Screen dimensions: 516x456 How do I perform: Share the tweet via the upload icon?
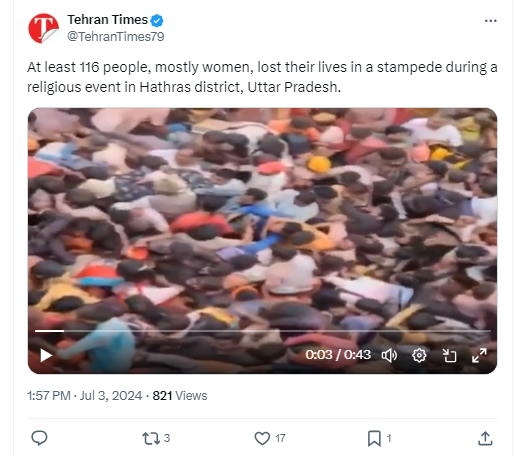coord(485,438)
